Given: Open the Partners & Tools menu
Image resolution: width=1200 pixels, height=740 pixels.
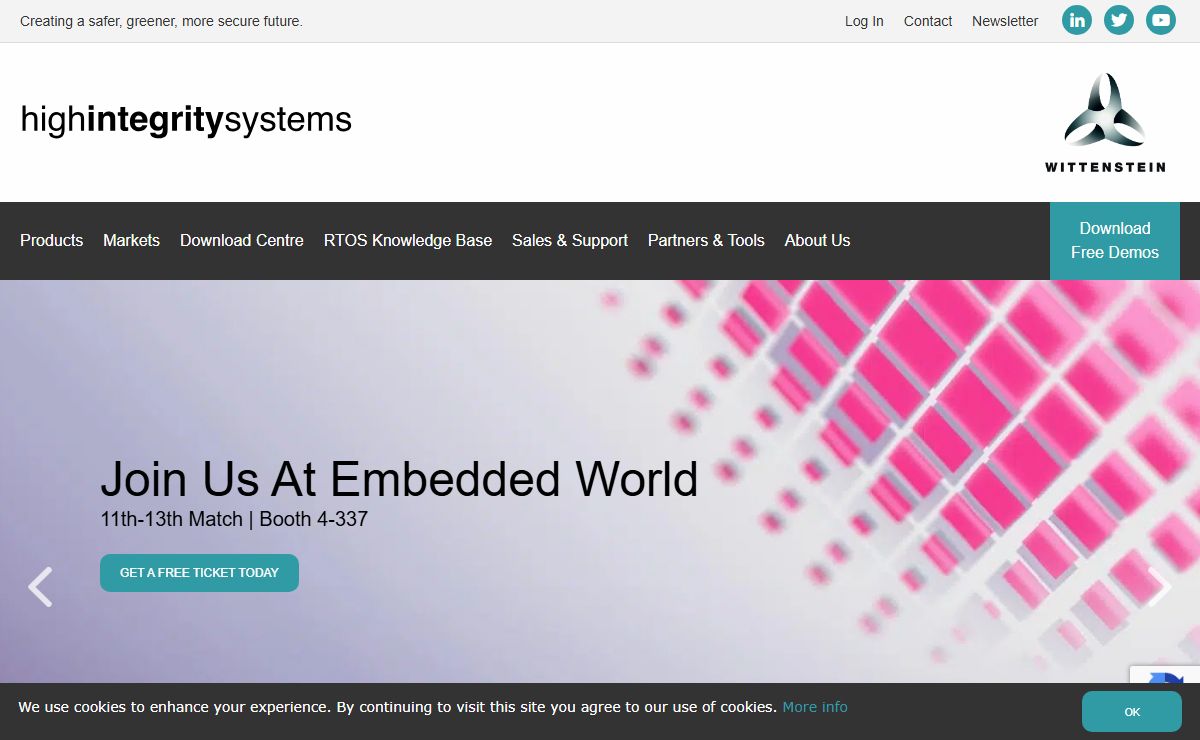Looking at the screenshot, I should tap(706, 240).
